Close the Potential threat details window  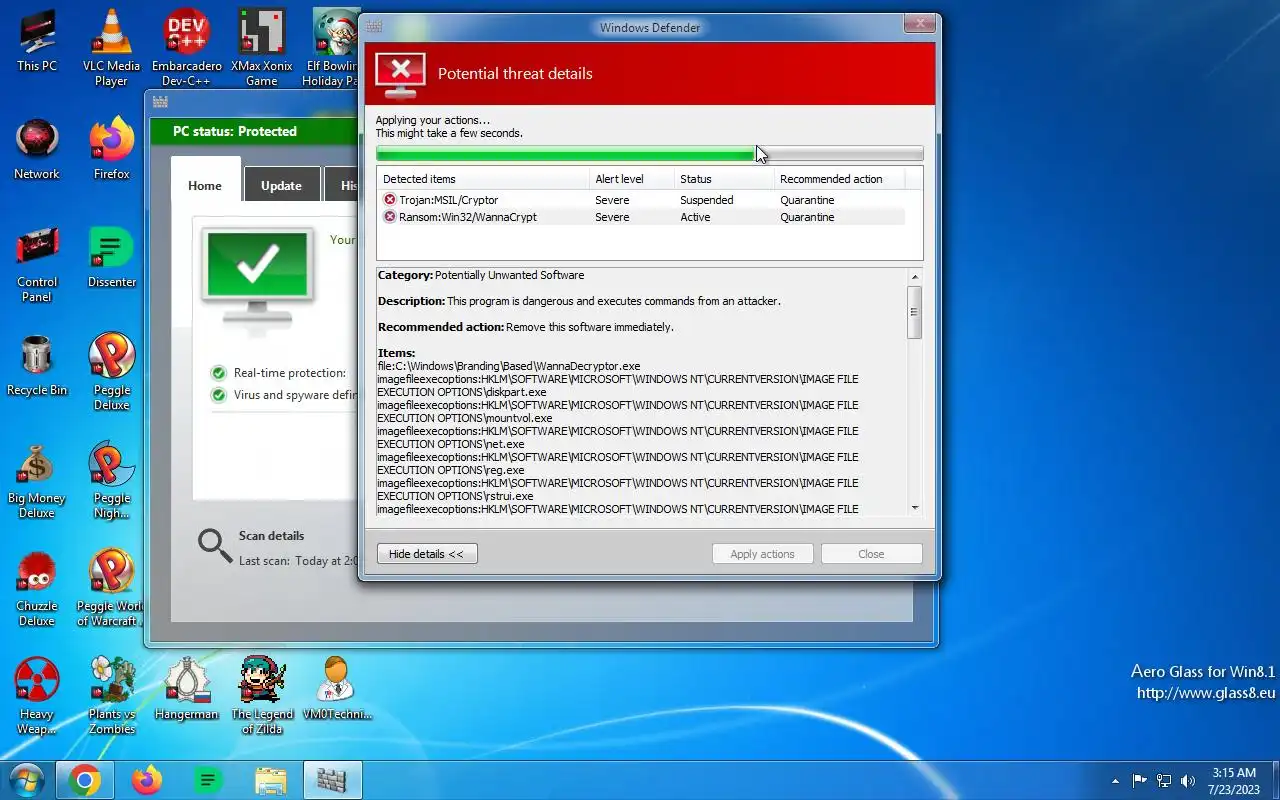pos(919,24)
